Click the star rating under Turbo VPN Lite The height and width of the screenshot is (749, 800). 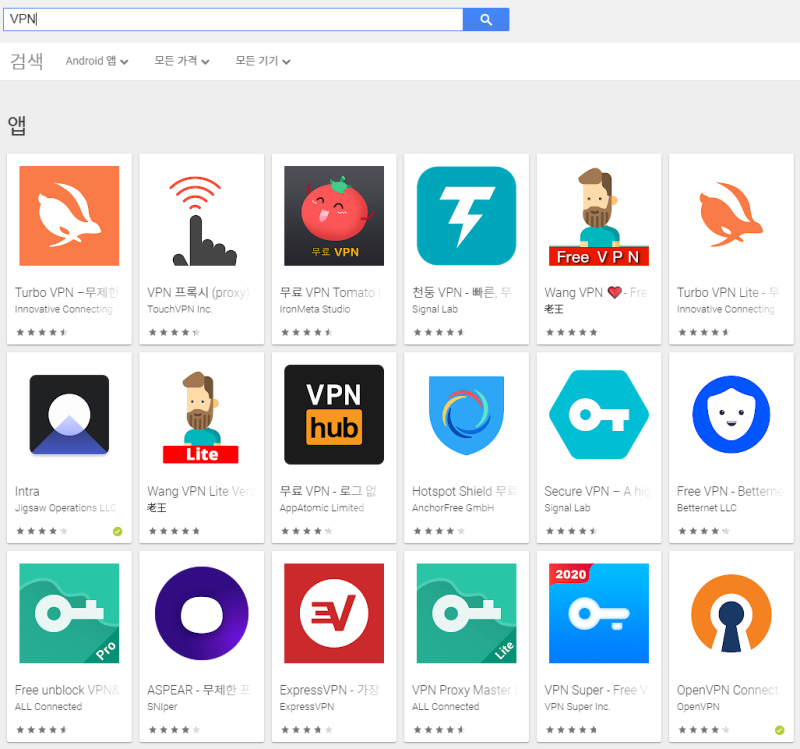(x=704, y=332)
